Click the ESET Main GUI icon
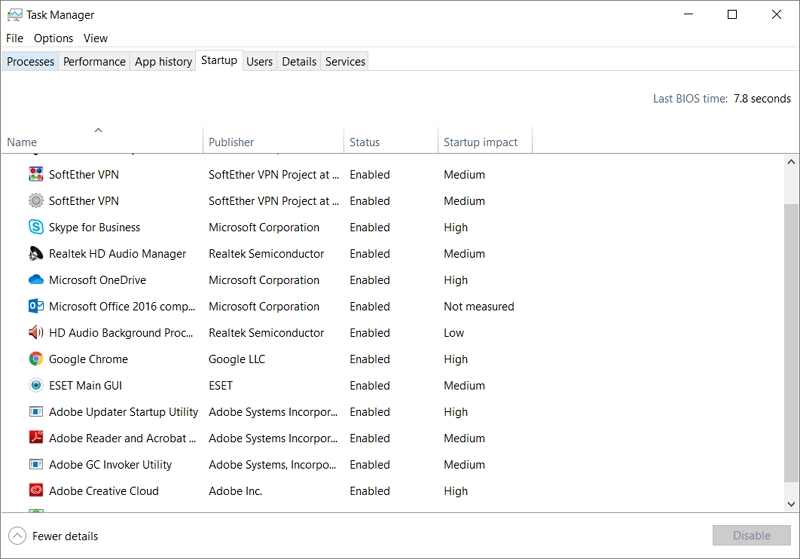The width and height of the screenshot is (800, 559). [x=36, y=386]
